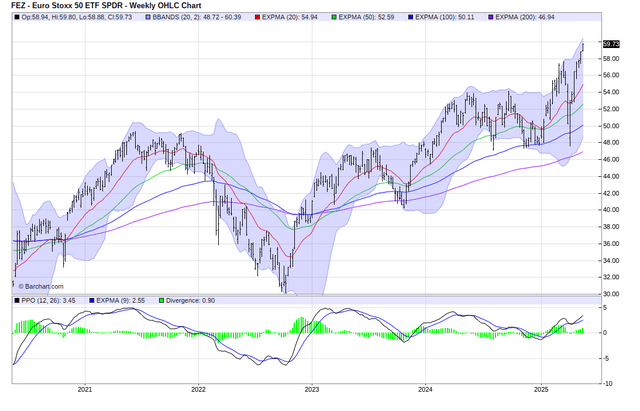Click the PPO axis label 5
This screenshot has width=640, height=411.
605,308
